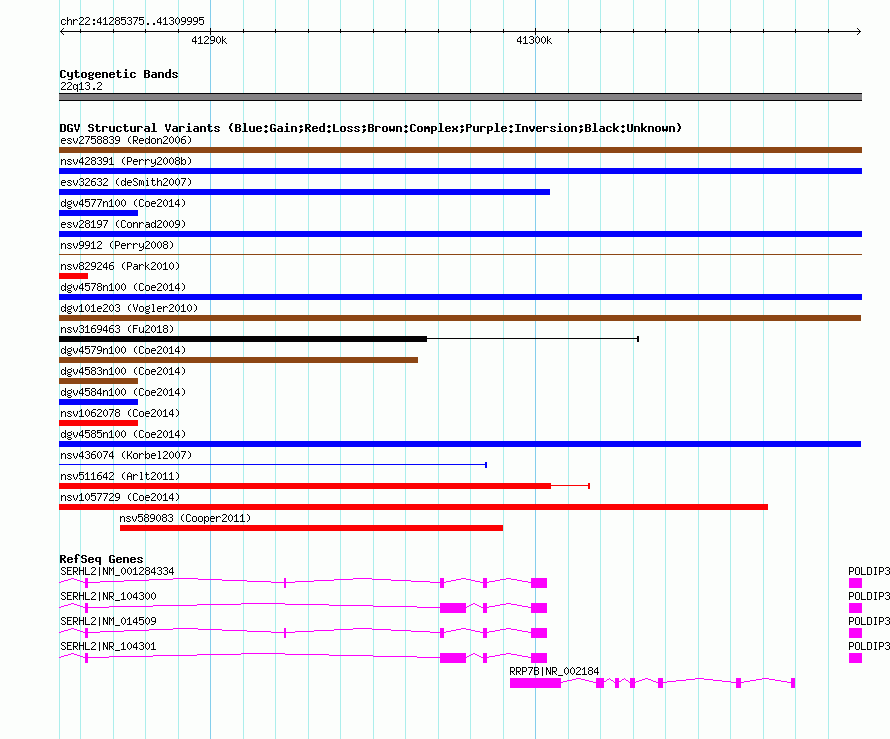Open variant nsv436074 (Korbel2007) label
This screenshot has width=890, height=739.
(126, 455)
